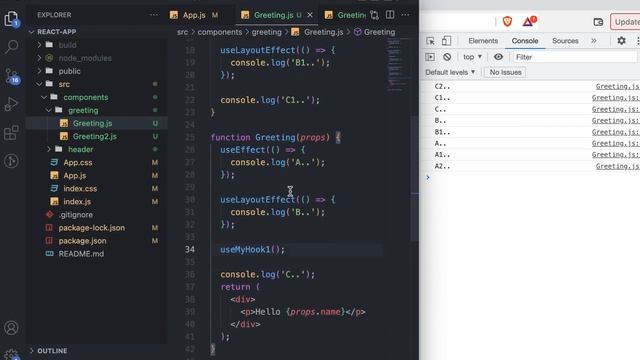Click the browser Update button

625,22
